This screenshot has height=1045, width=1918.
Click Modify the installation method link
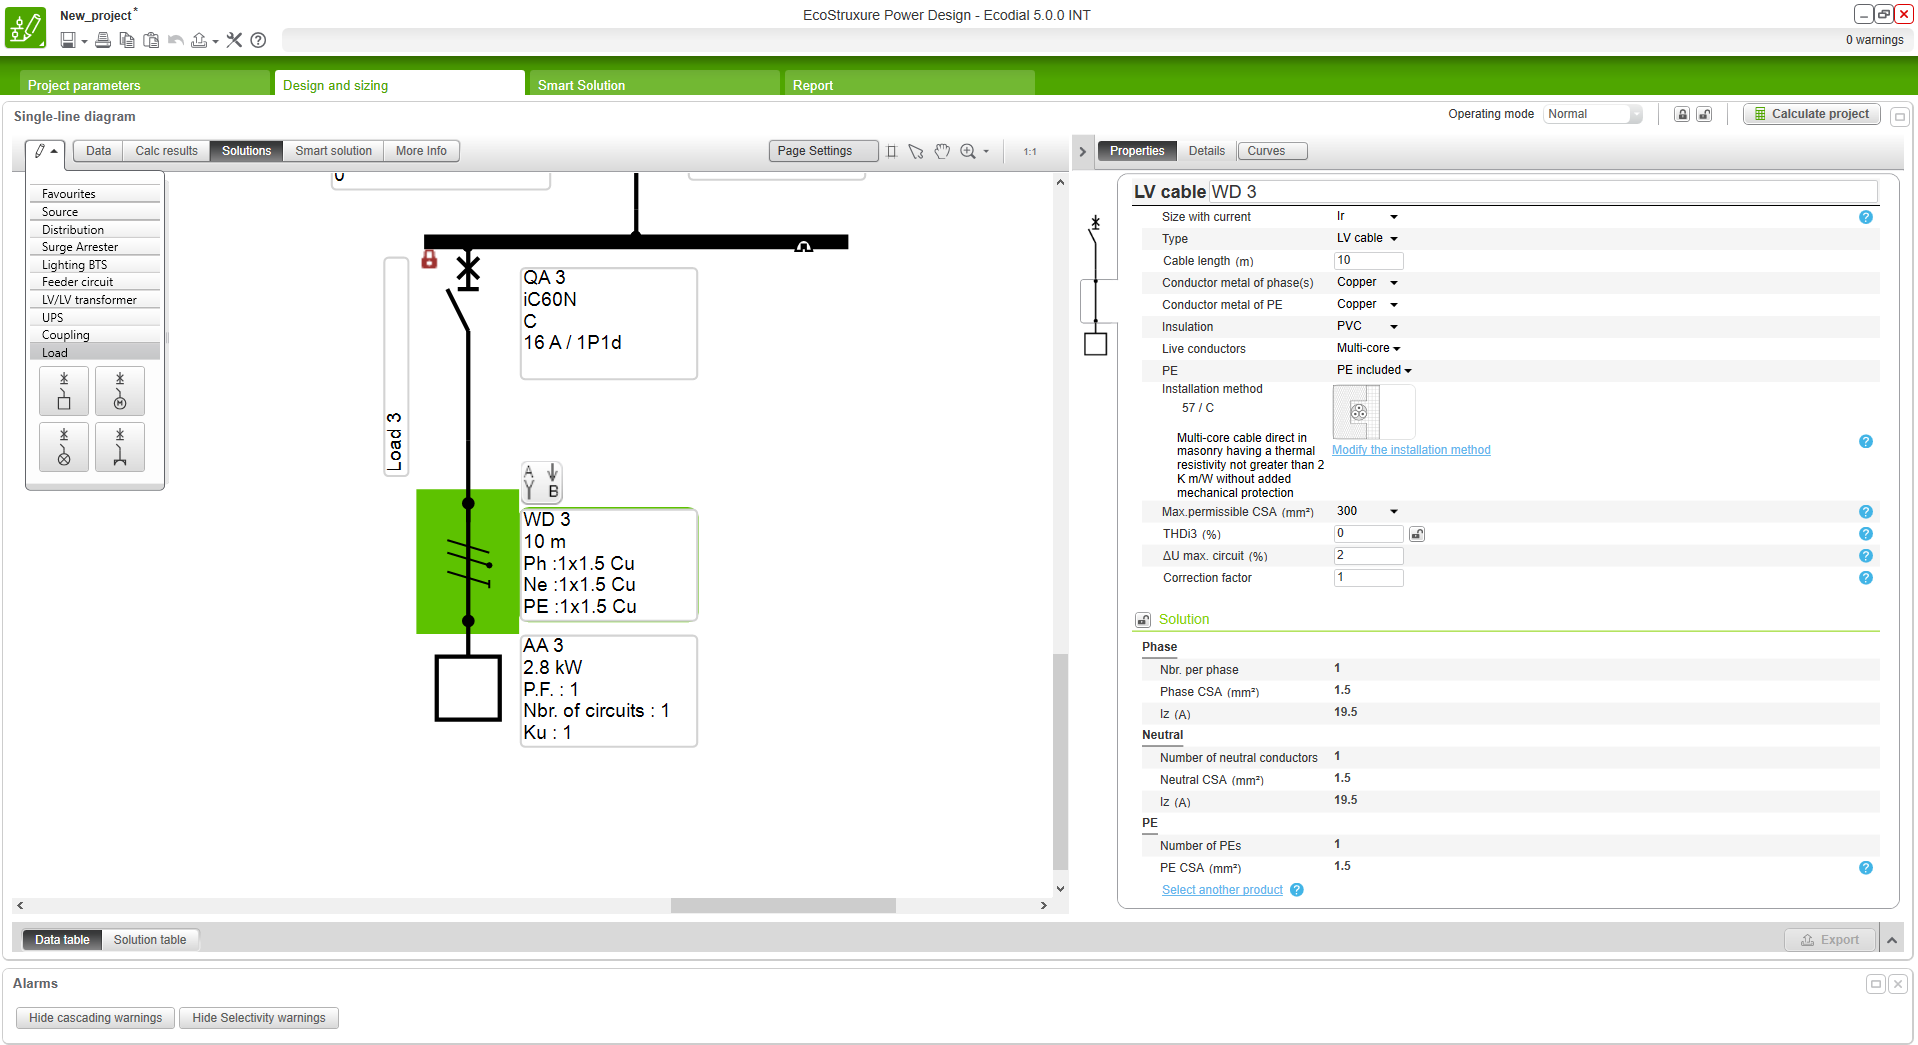[1410, 450]
